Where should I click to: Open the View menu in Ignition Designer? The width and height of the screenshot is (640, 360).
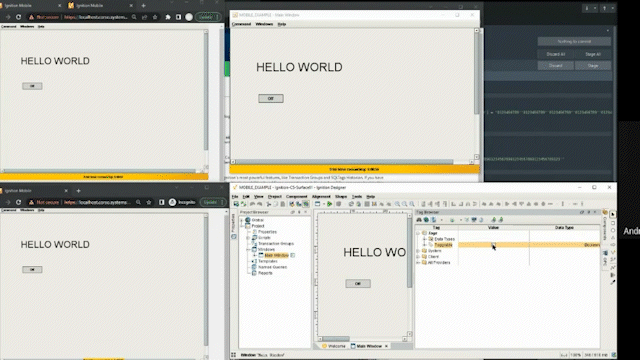tap(259, 197)
